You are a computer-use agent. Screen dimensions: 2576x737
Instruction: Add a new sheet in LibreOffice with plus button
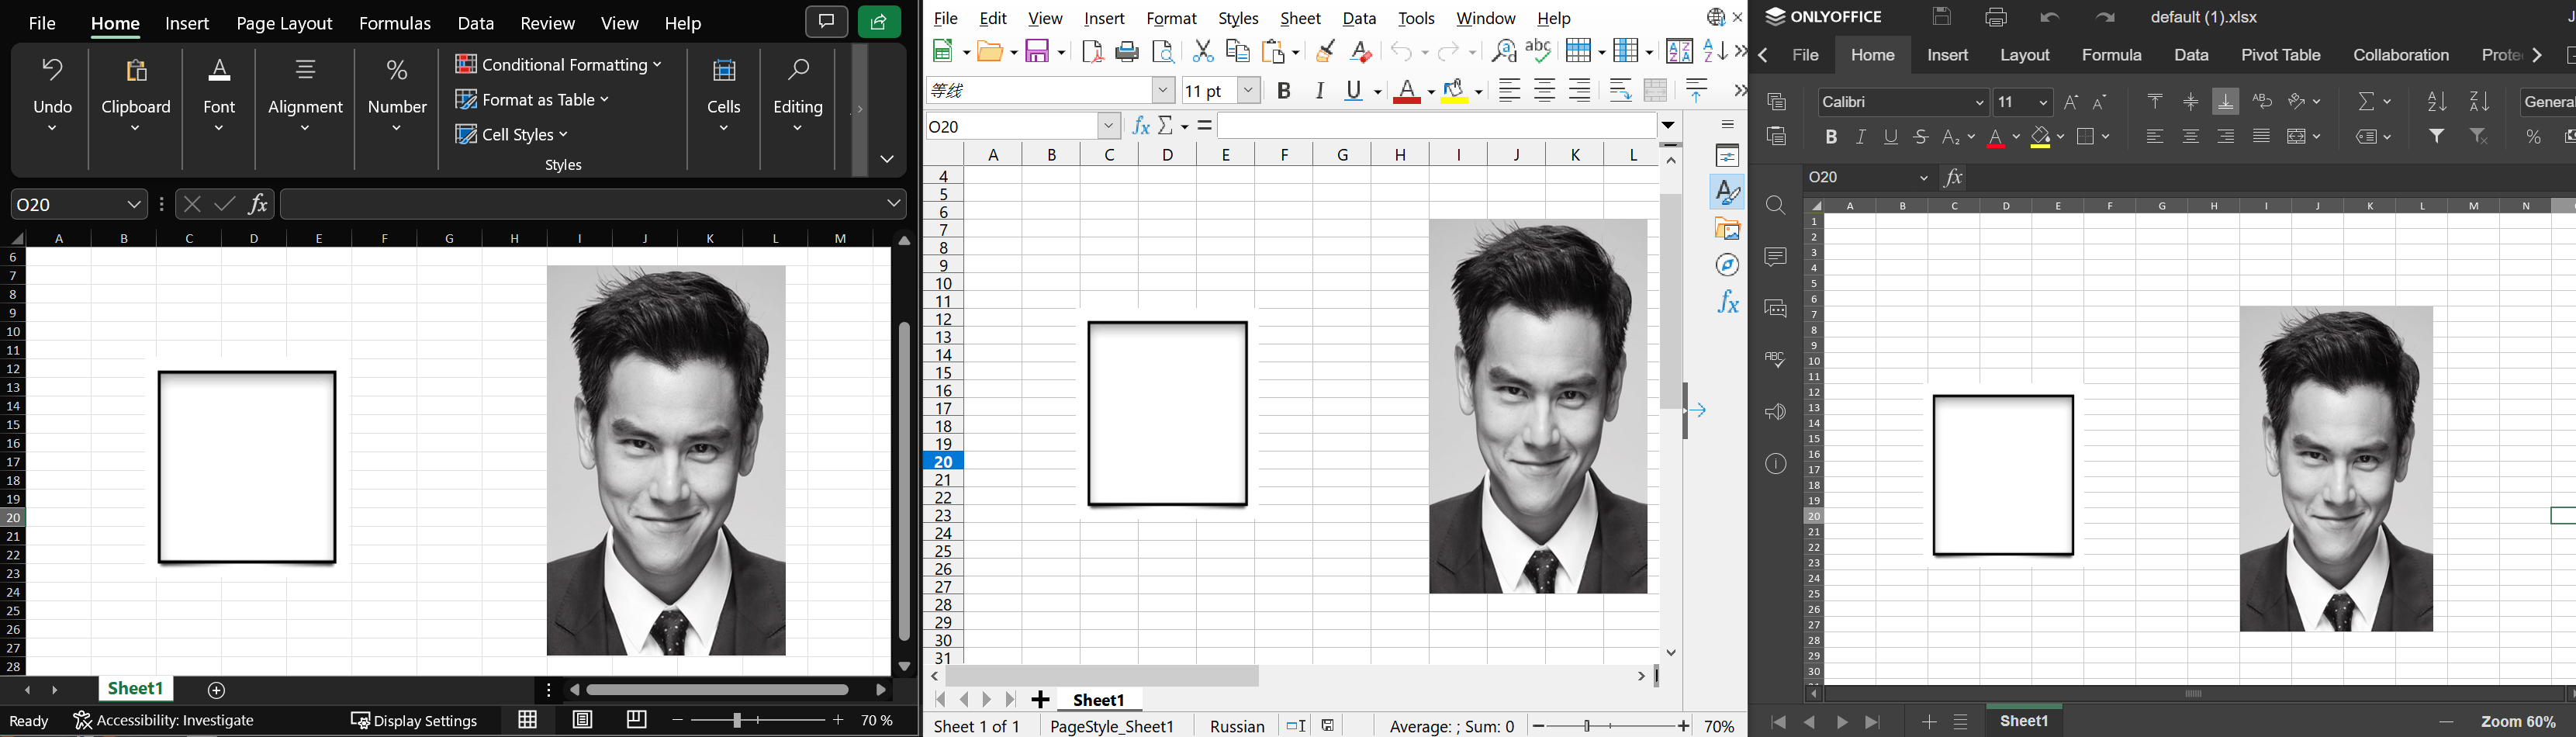[1040, 699]
